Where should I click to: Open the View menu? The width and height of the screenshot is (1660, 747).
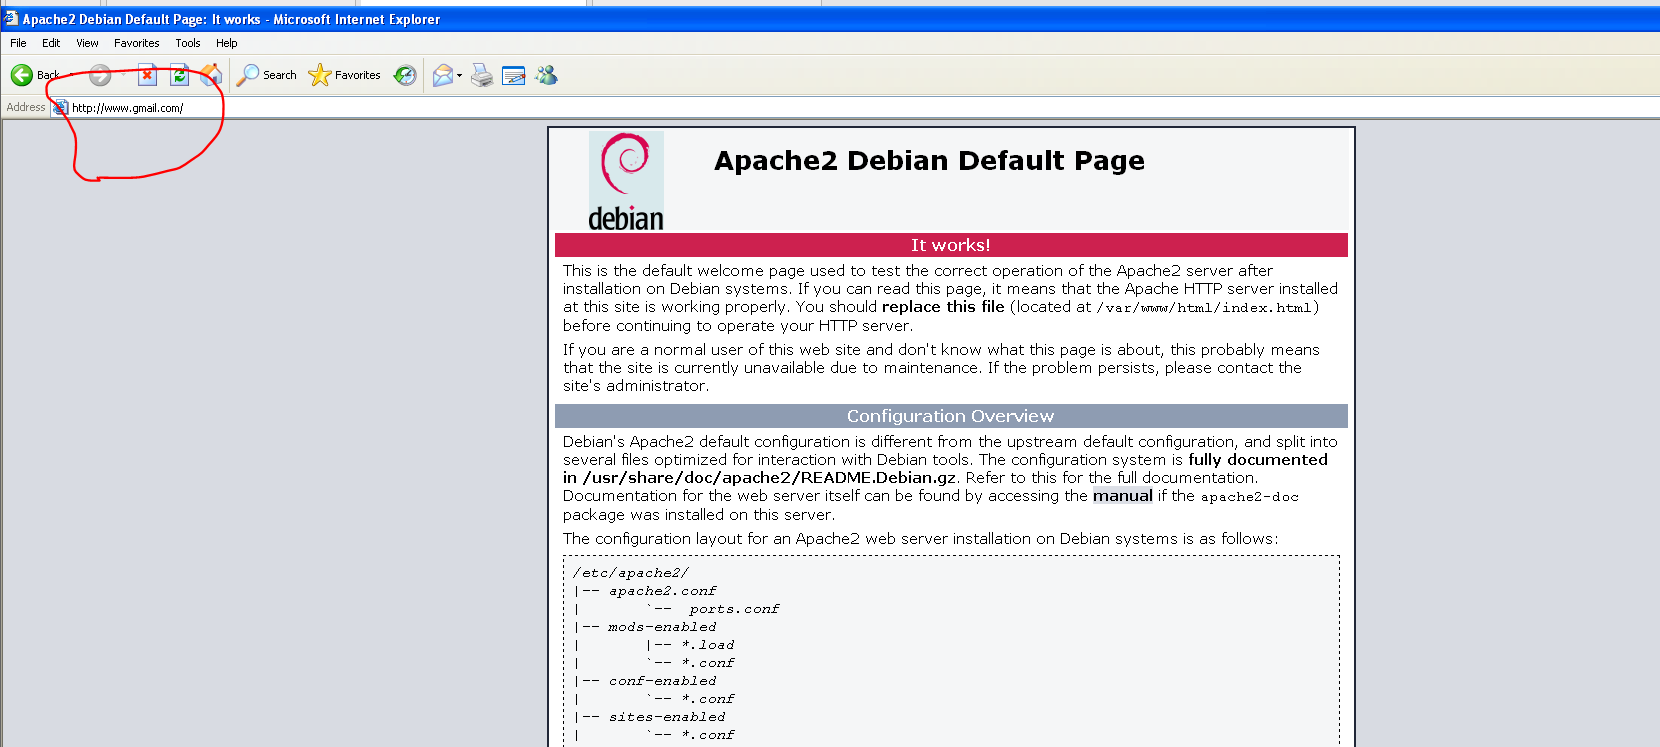coord(87,43)
